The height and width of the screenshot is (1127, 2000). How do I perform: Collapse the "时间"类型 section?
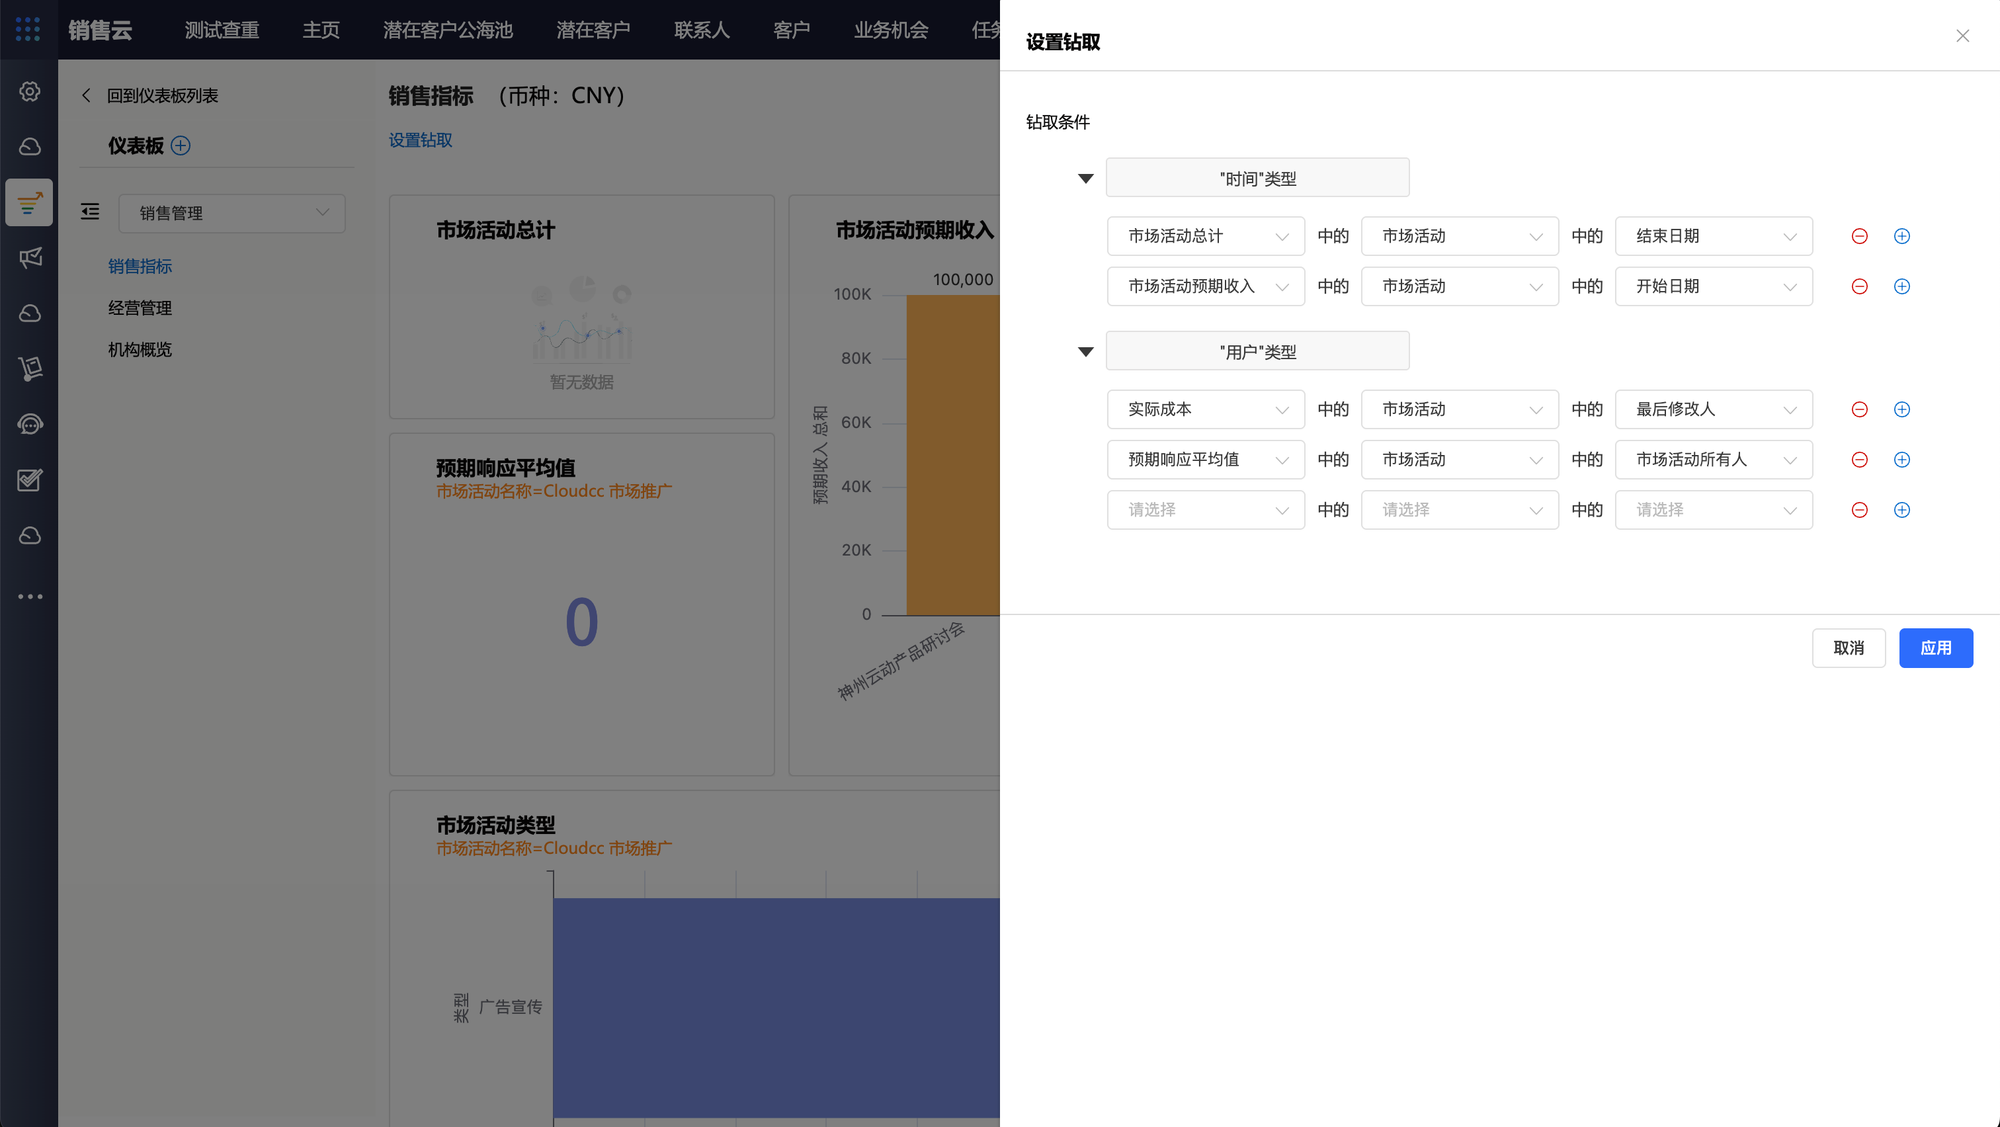[x=1085, y=179]
